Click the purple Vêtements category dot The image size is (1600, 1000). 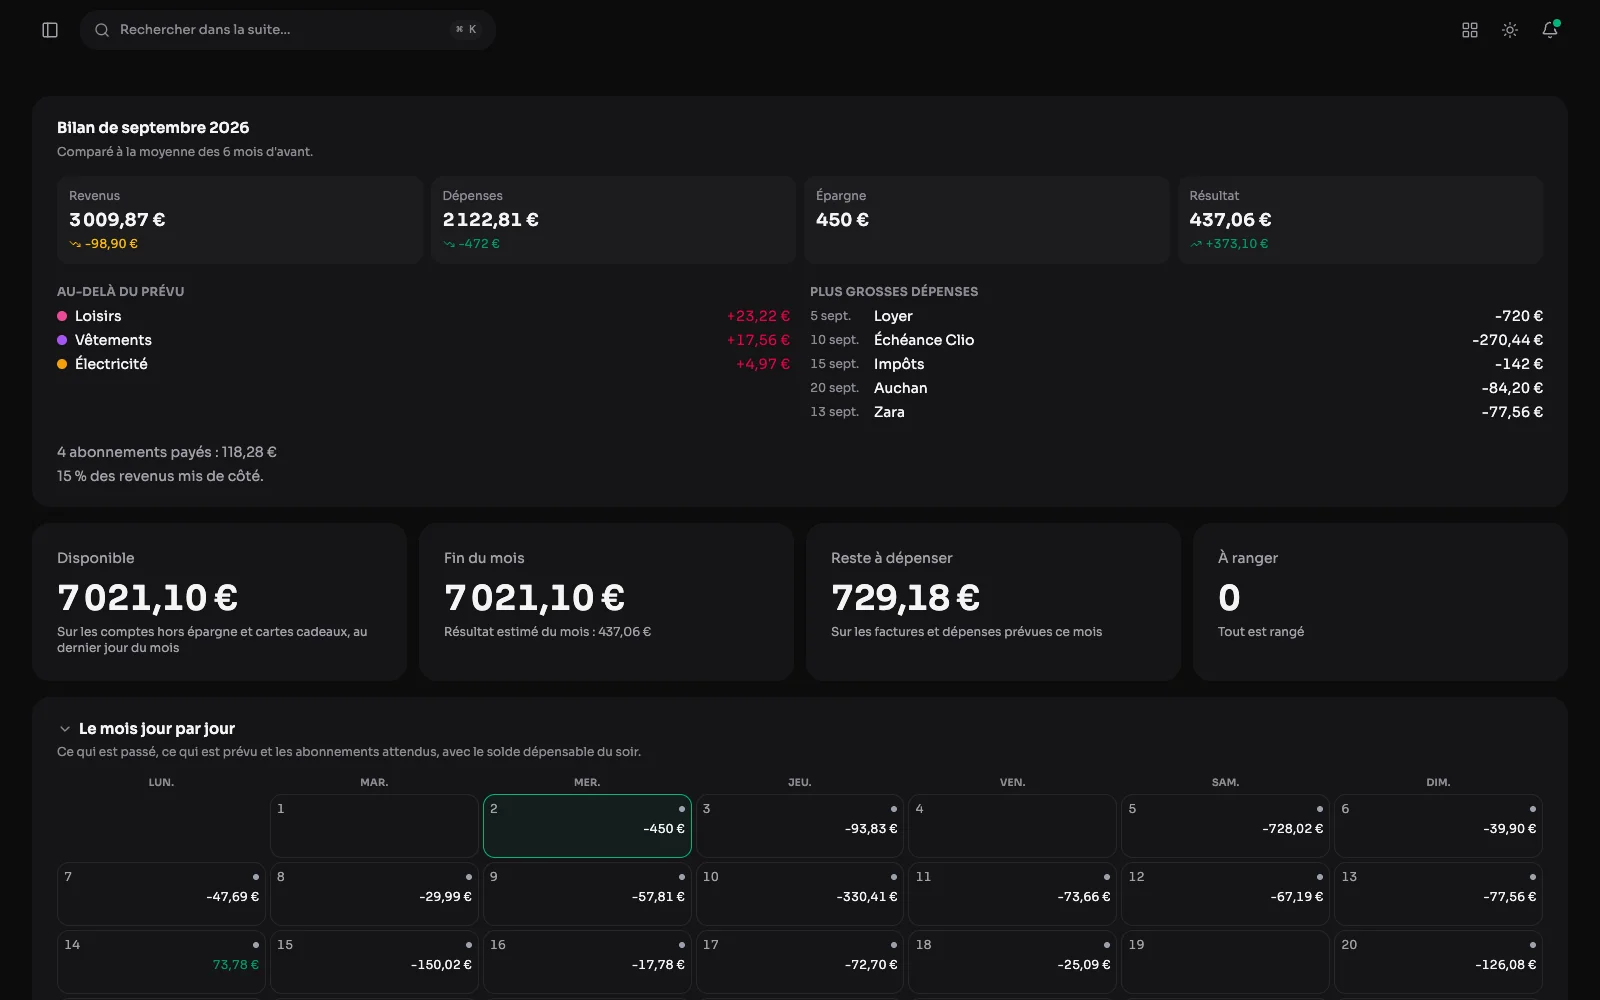(62, 340)
